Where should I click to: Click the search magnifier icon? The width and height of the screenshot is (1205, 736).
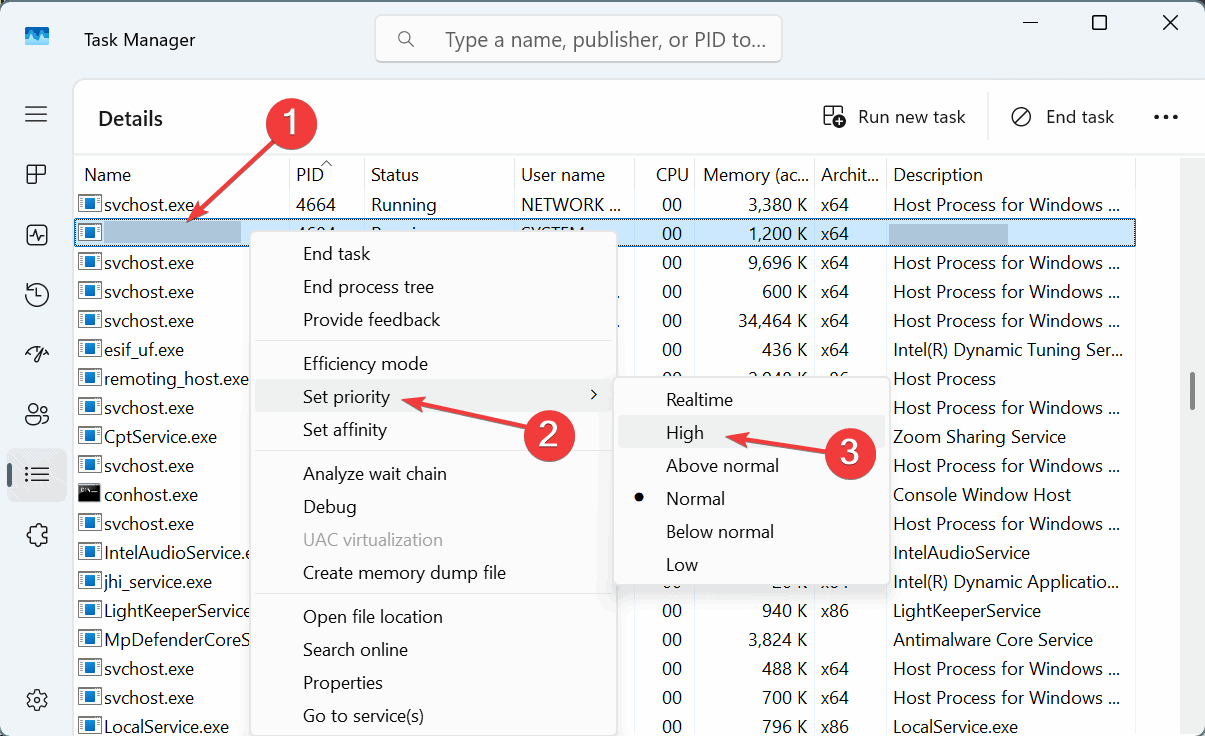405,39
